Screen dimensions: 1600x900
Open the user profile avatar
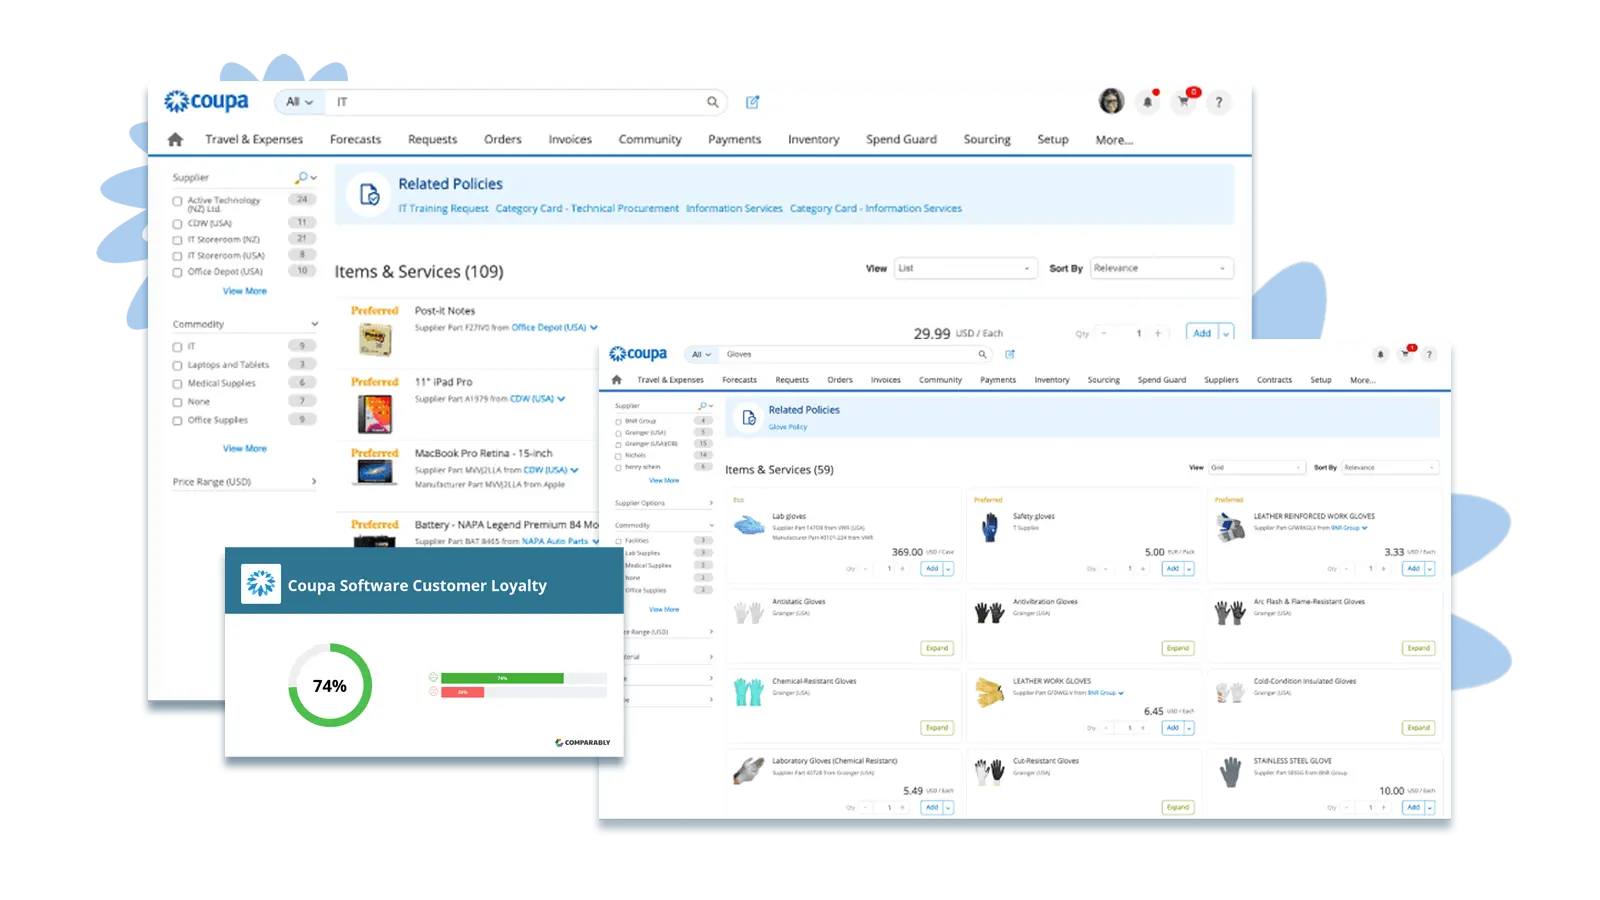click(x=1111, y=101)
